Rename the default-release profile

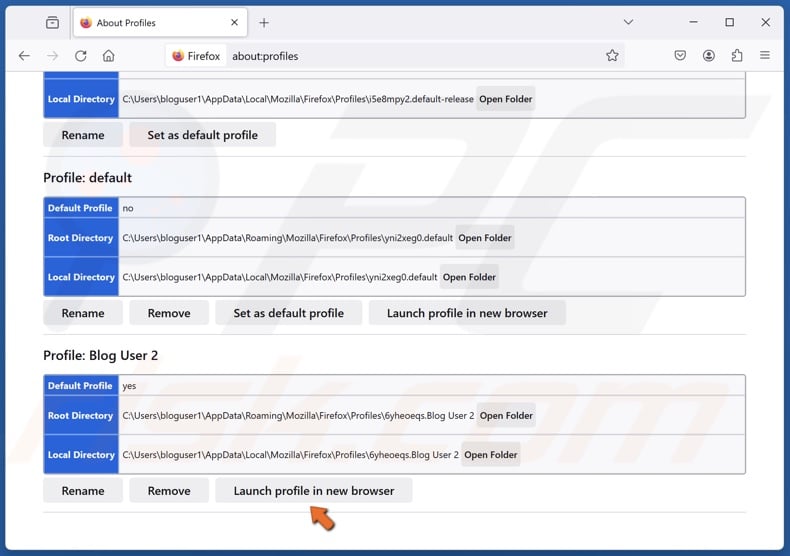83,135
